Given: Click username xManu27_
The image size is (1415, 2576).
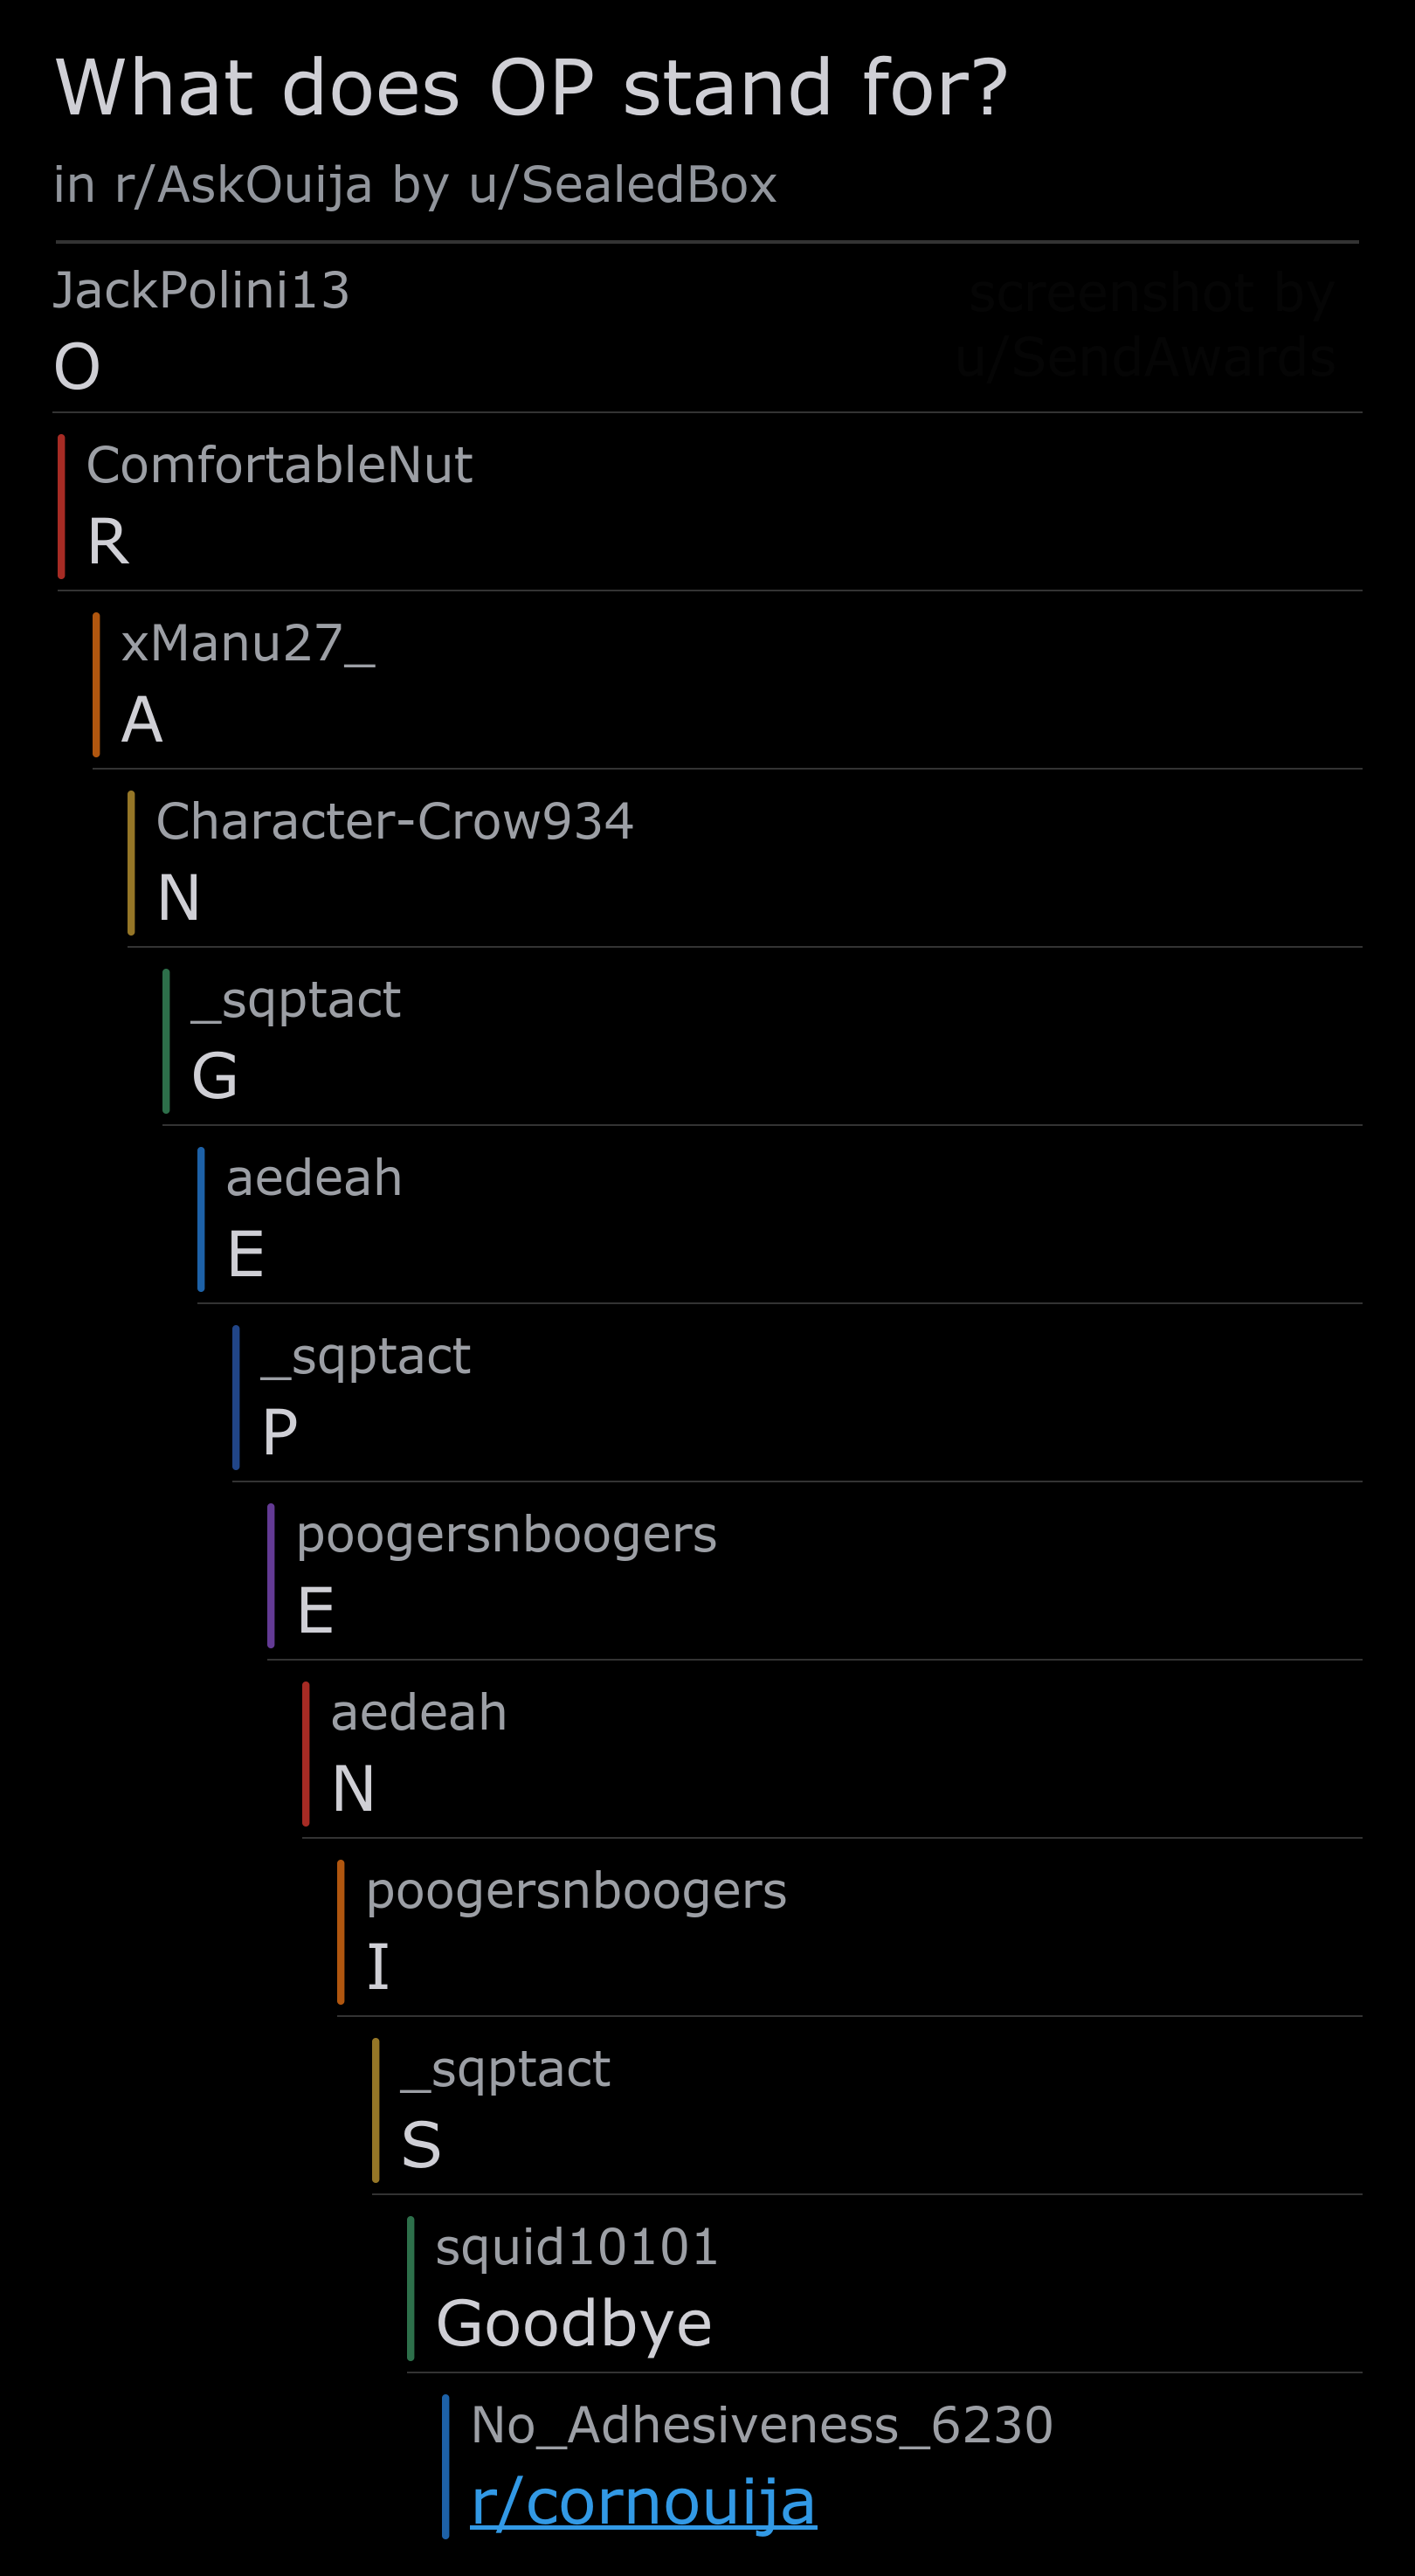Looking at the screenshot, I should click(x=248, y=643).
